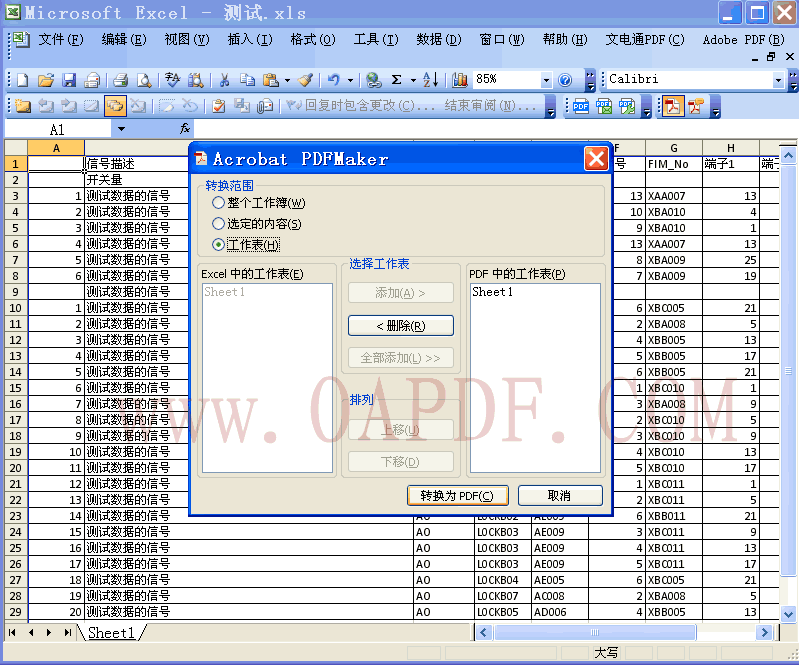Click the A1 Name Box field
This screenshot has height=665, width=799.
pos(58,129)
